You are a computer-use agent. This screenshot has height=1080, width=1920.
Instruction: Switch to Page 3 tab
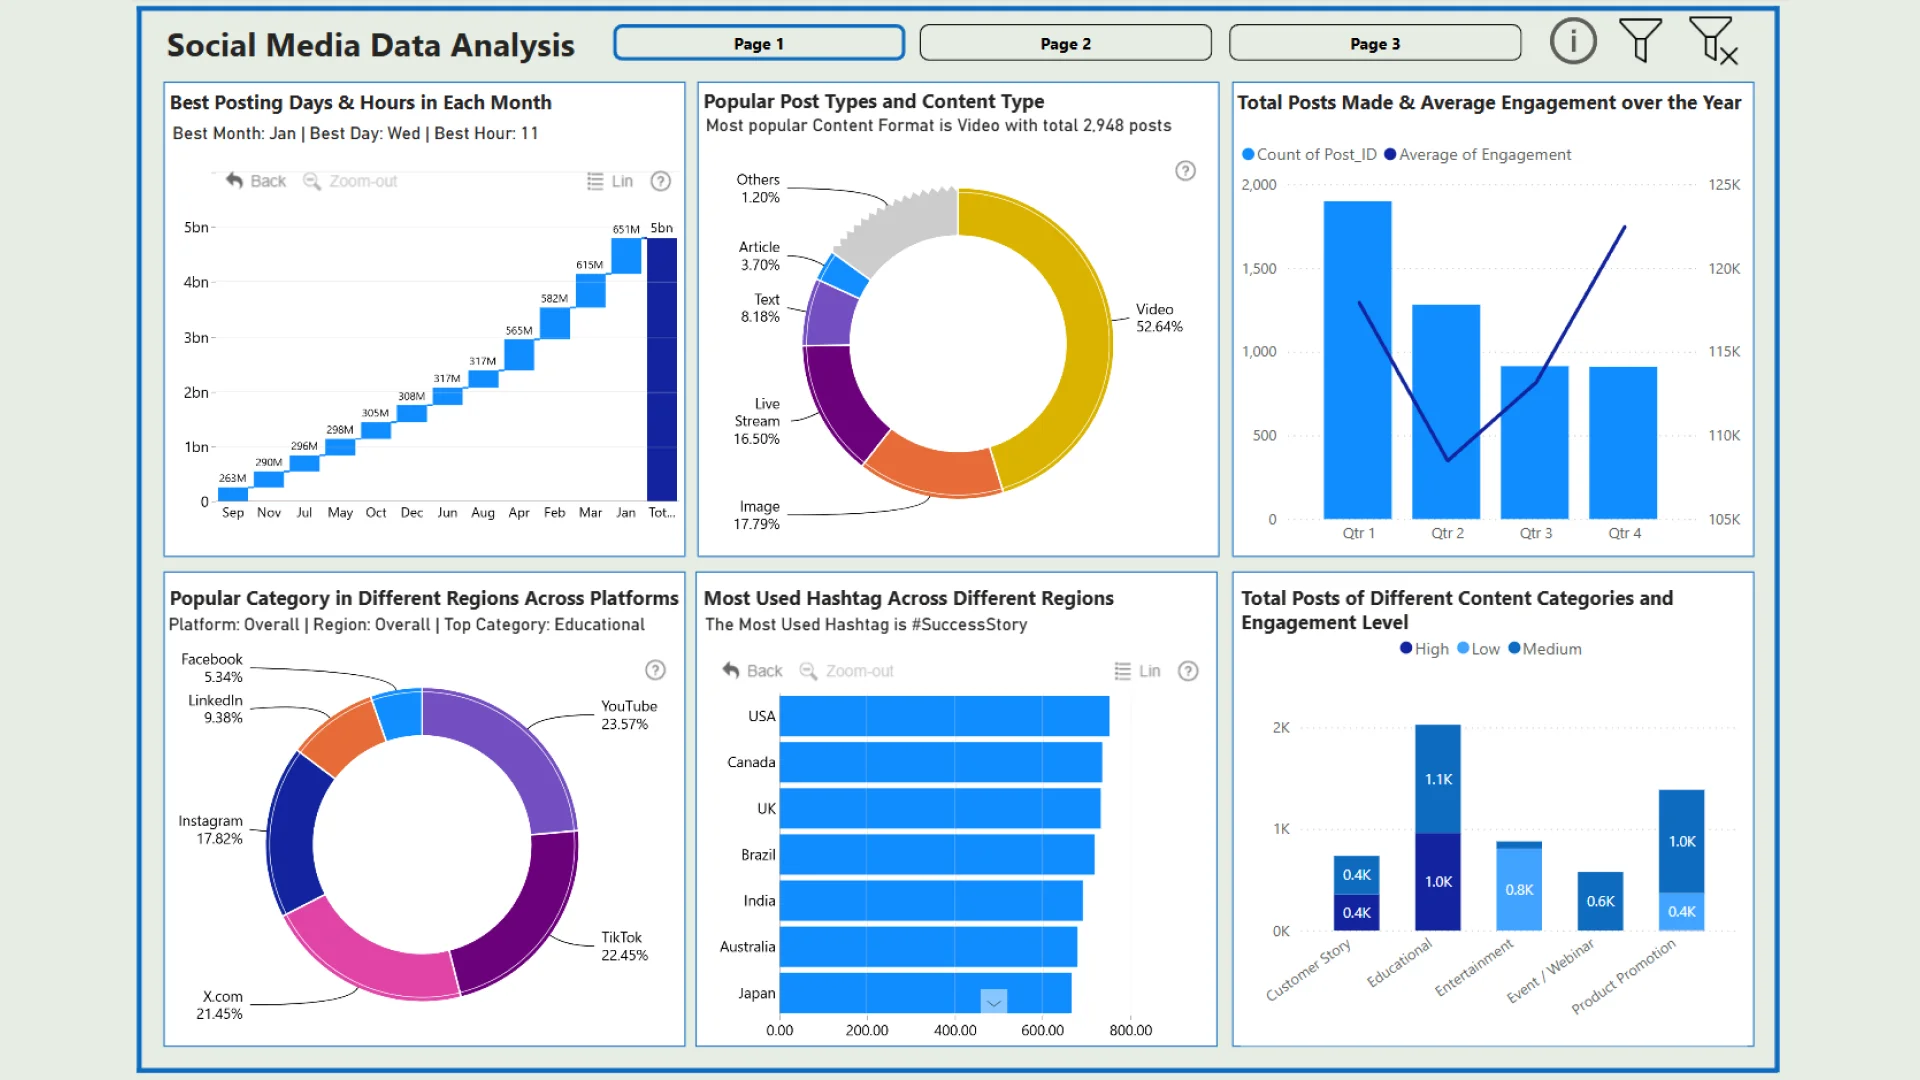pyautogui.click(x=1375, y=43)
